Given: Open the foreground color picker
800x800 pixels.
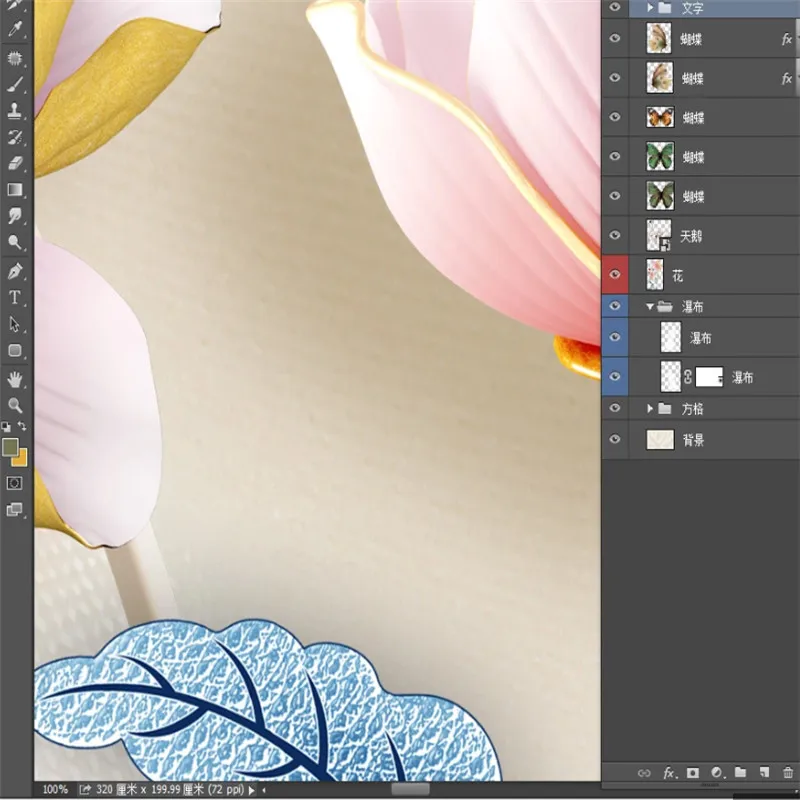Looking at the screenshot, I should click(x=10, y=447).
